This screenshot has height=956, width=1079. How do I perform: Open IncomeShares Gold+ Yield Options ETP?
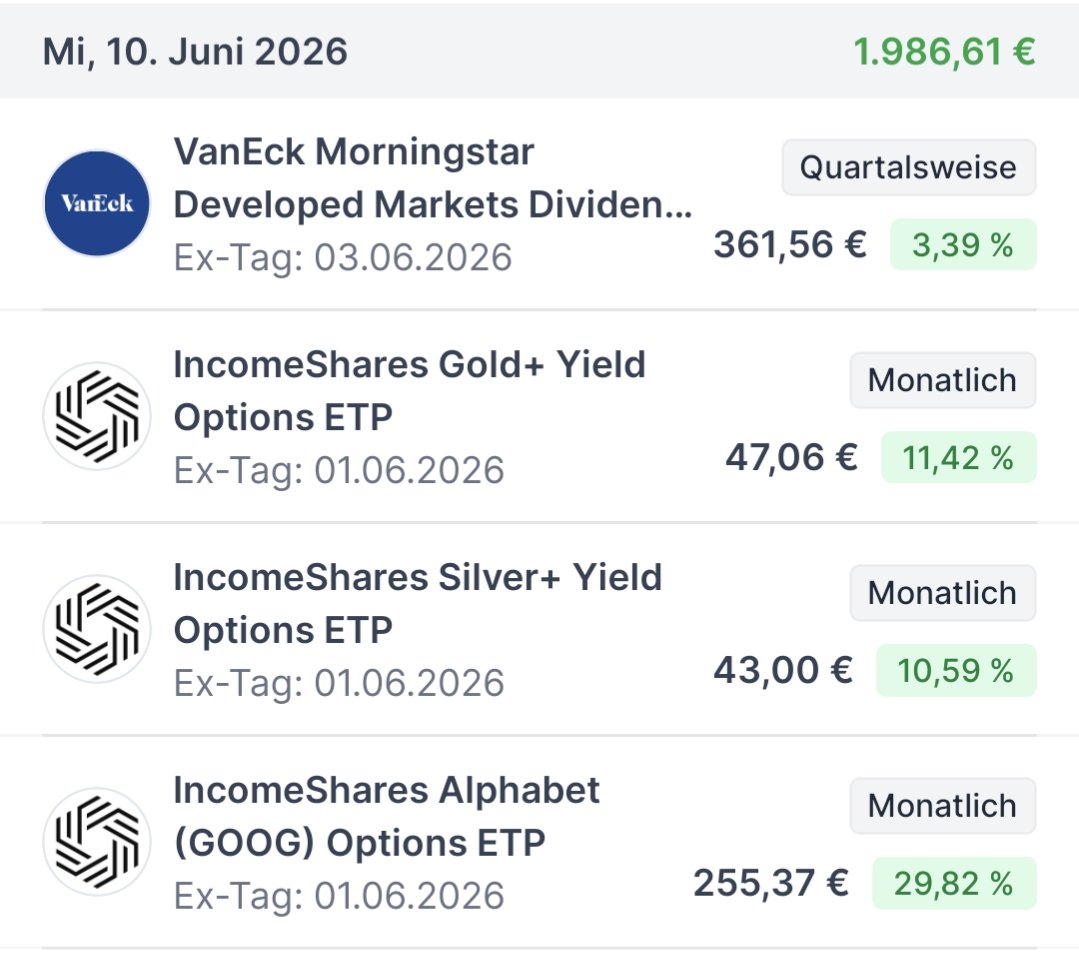pyautogui.click(x=540, y=417)
